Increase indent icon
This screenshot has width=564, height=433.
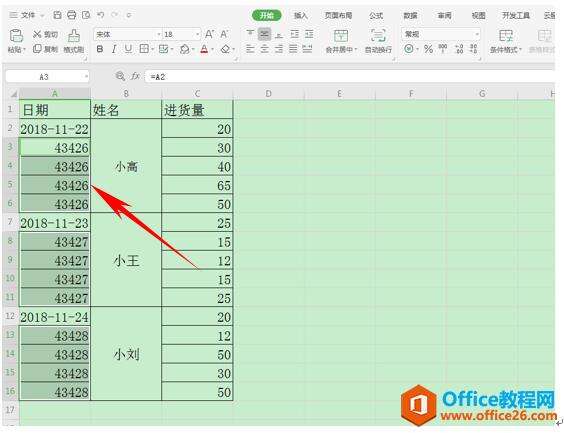pyautogui.click(x=309, y=34)
